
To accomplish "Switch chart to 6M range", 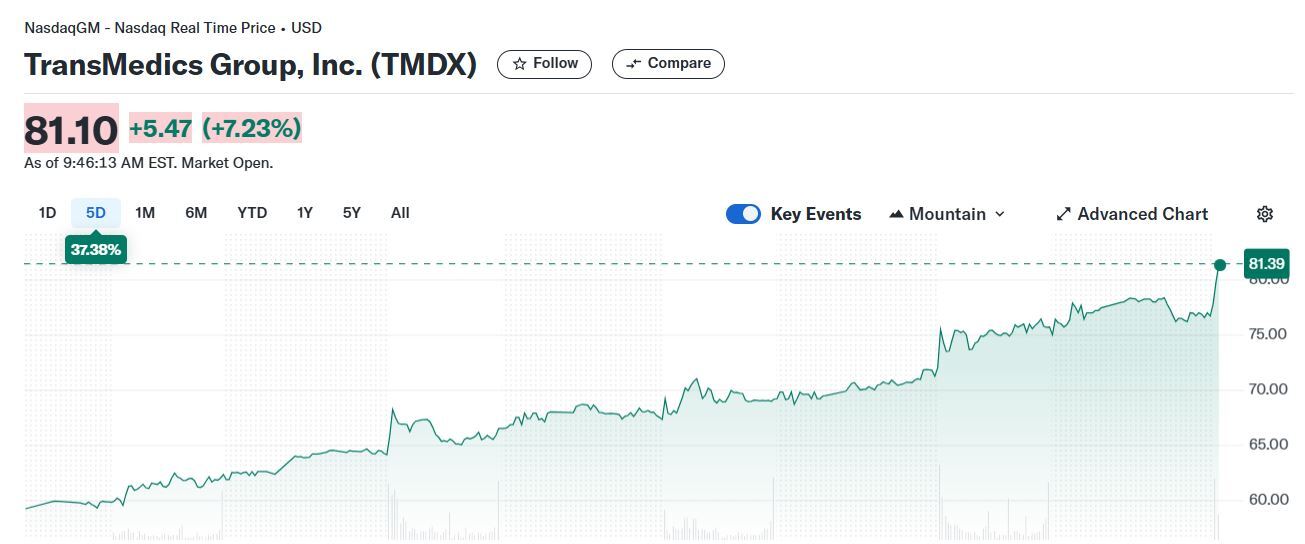I will pyautogui.click(x=196, y=213).
